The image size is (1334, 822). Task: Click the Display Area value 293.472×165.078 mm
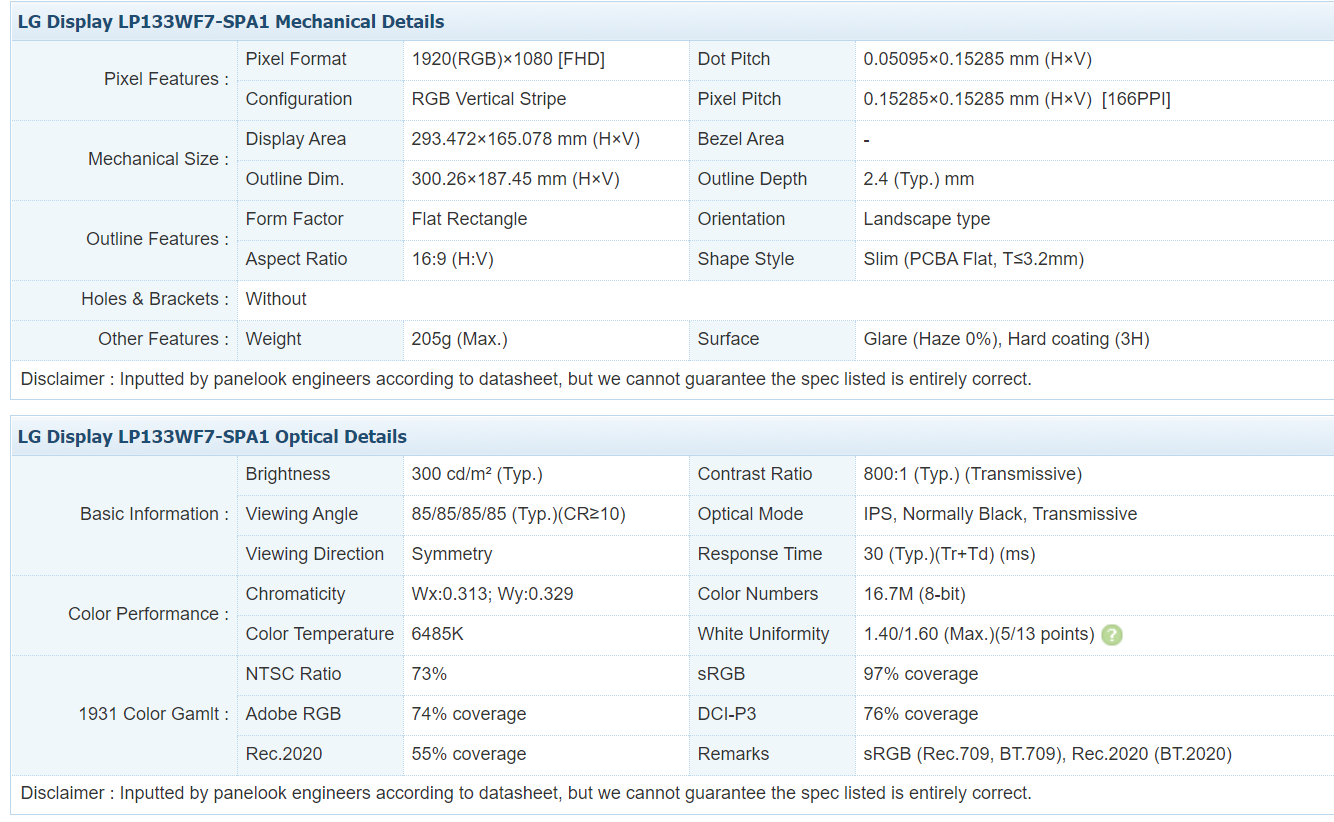[x=525, y=139]
